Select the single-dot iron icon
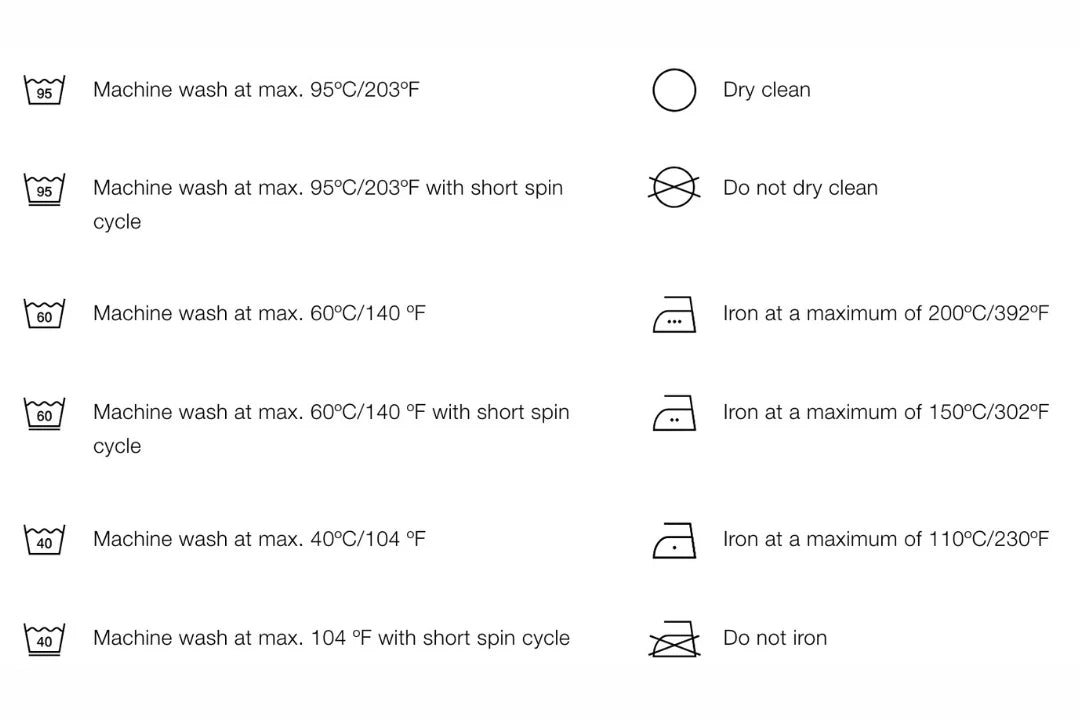Image resolution: width=1080 pixels, height=720 pixels. [x=674, y=540]
